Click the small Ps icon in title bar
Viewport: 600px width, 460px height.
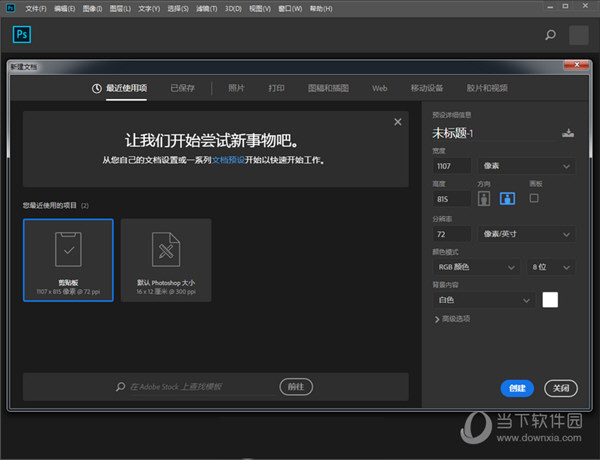(11, 8)
